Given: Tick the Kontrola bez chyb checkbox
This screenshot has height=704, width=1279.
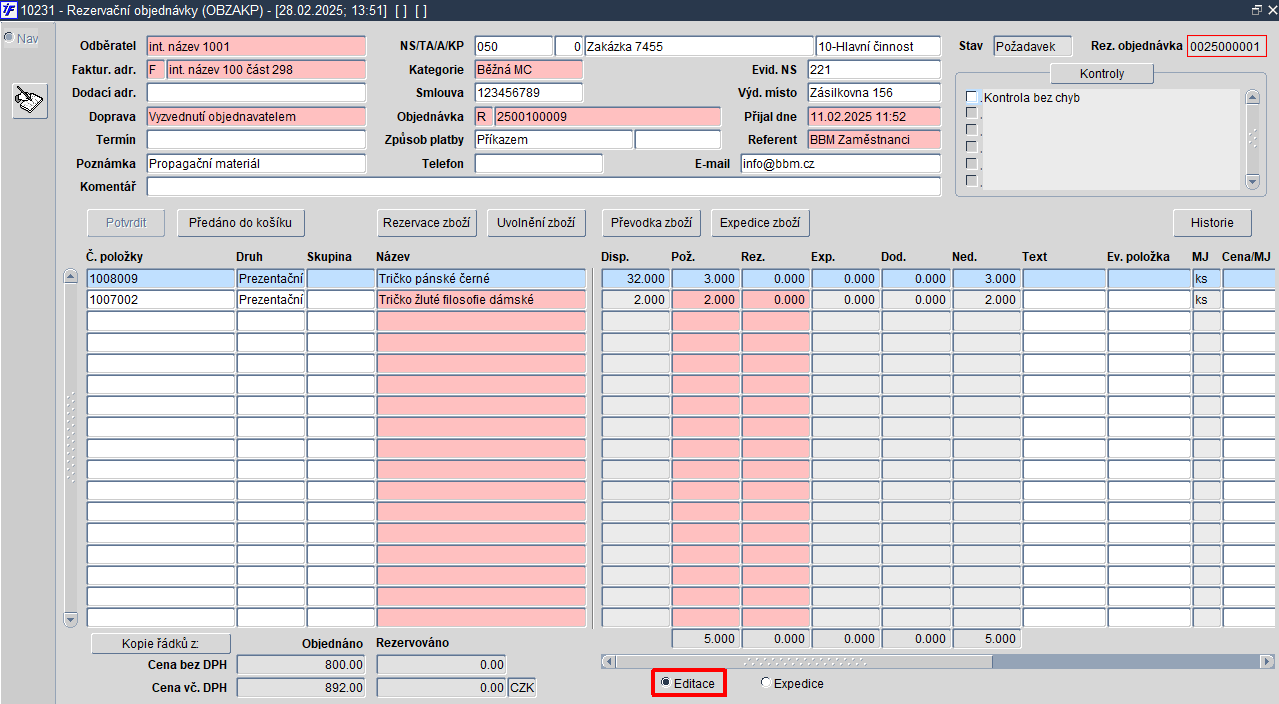Looking at the screenshot, I should pos(971,97).
